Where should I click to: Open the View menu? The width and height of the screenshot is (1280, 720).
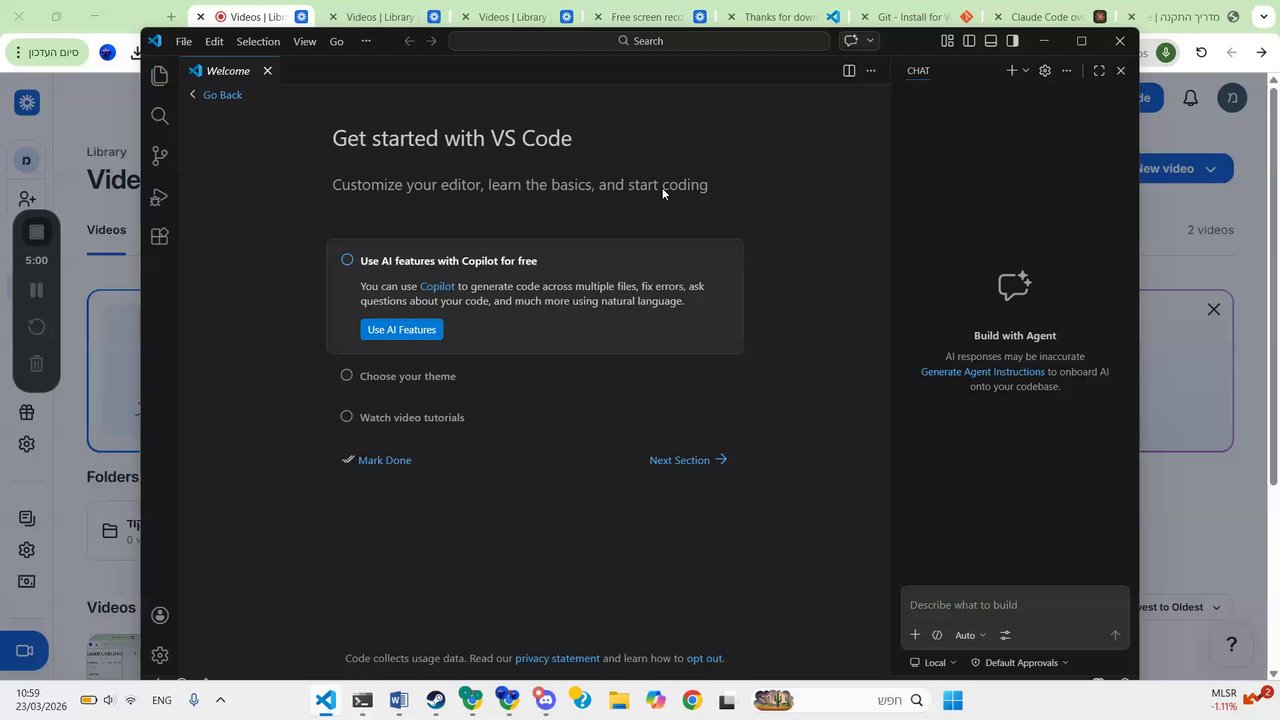(305, 41)
